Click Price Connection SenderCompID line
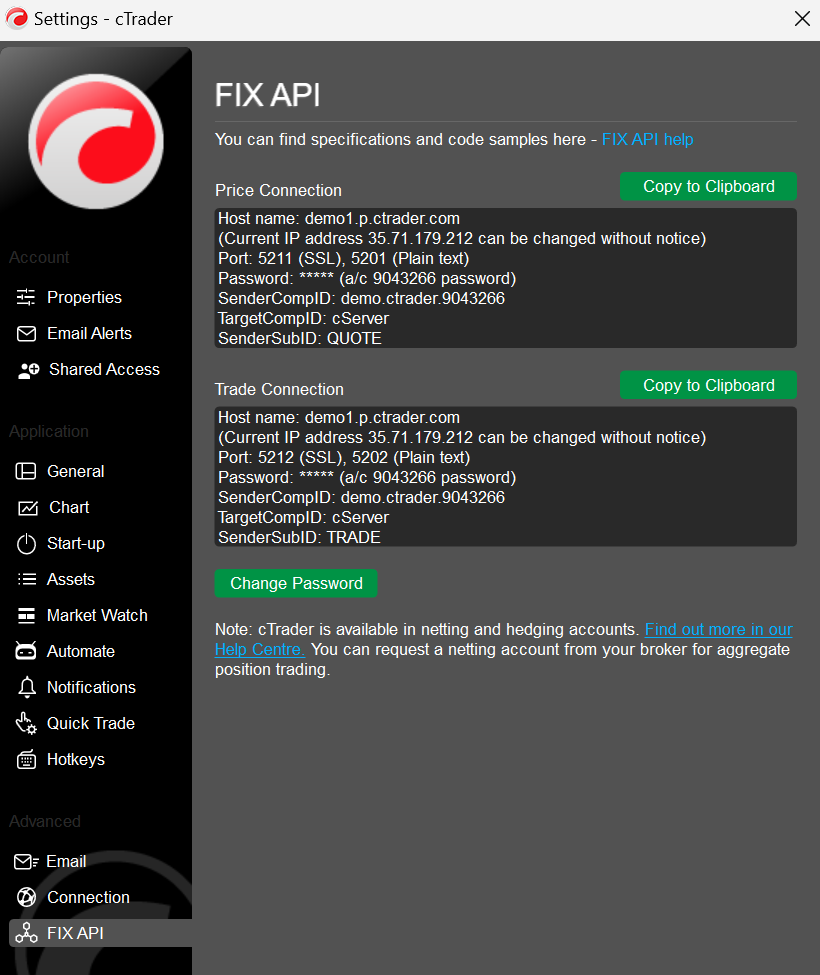The width and height of the screenshot is (820, 975). (361, 298)
